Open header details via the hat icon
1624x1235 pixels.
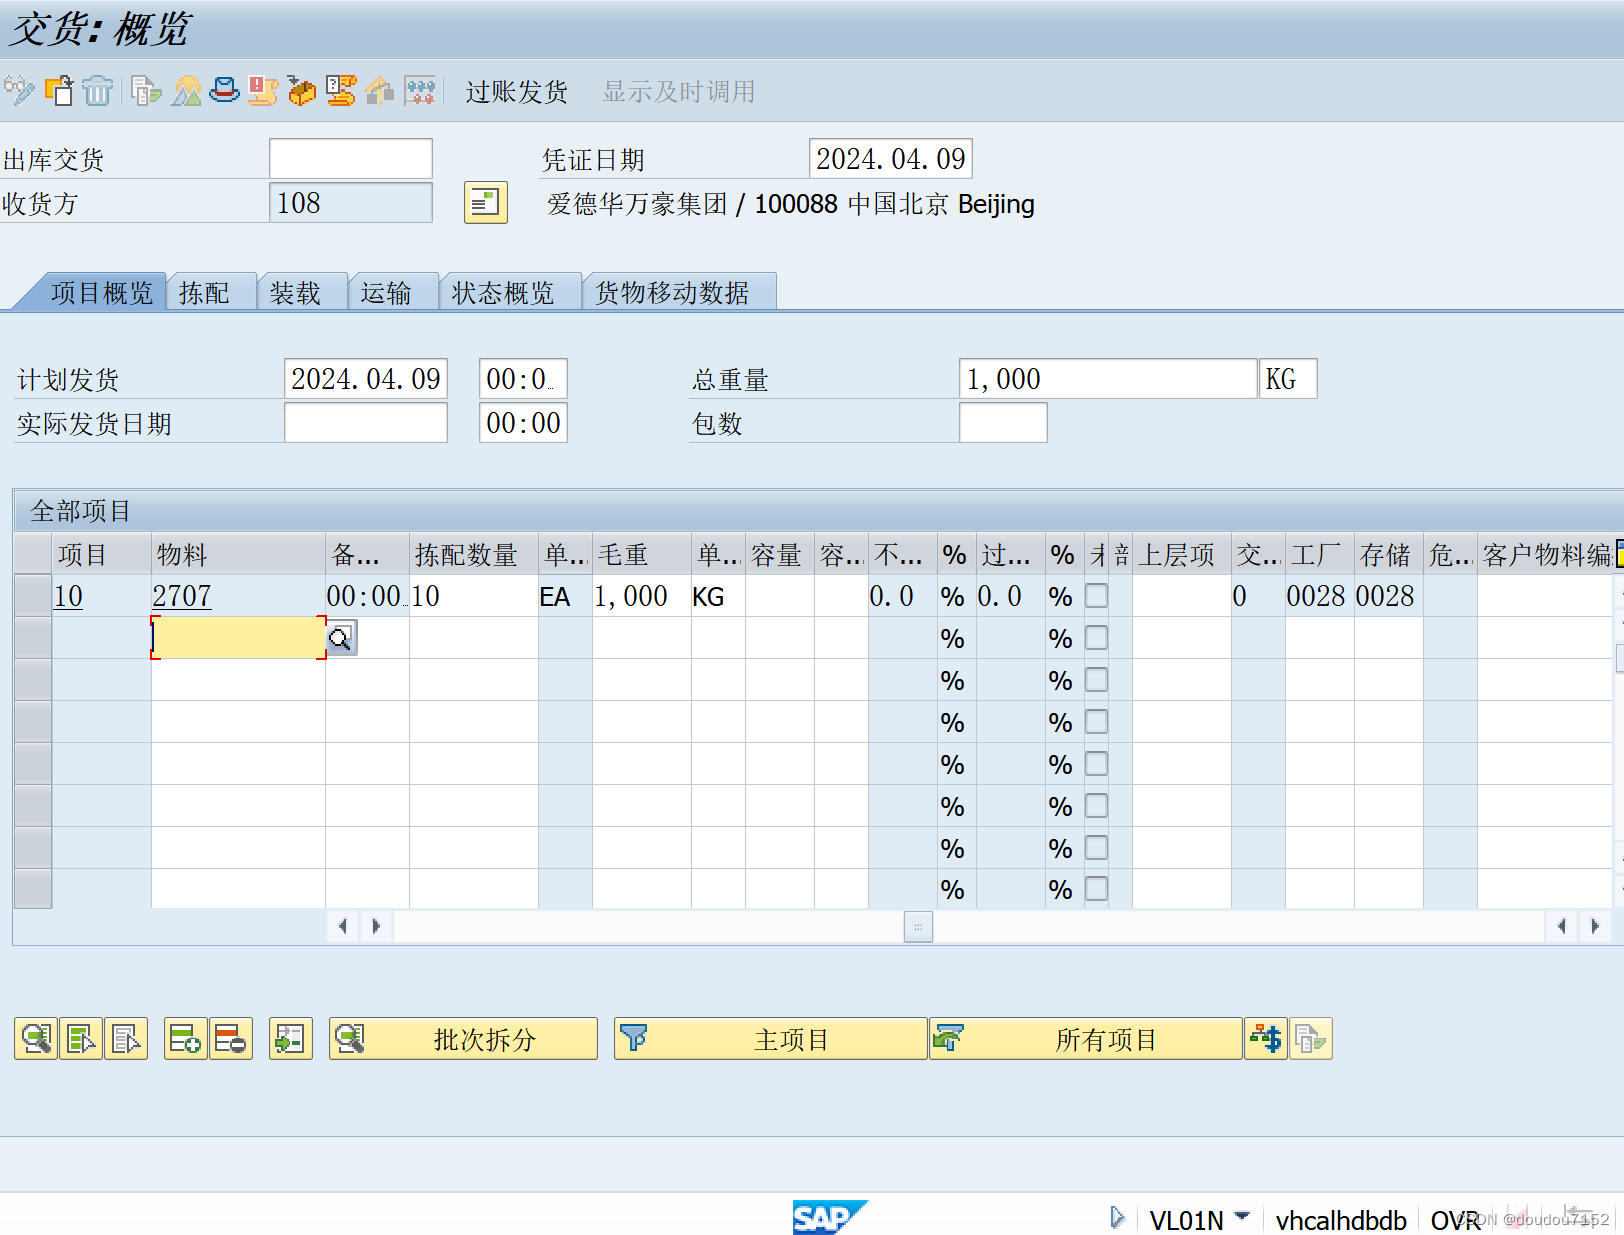click(x=225, y=91)
